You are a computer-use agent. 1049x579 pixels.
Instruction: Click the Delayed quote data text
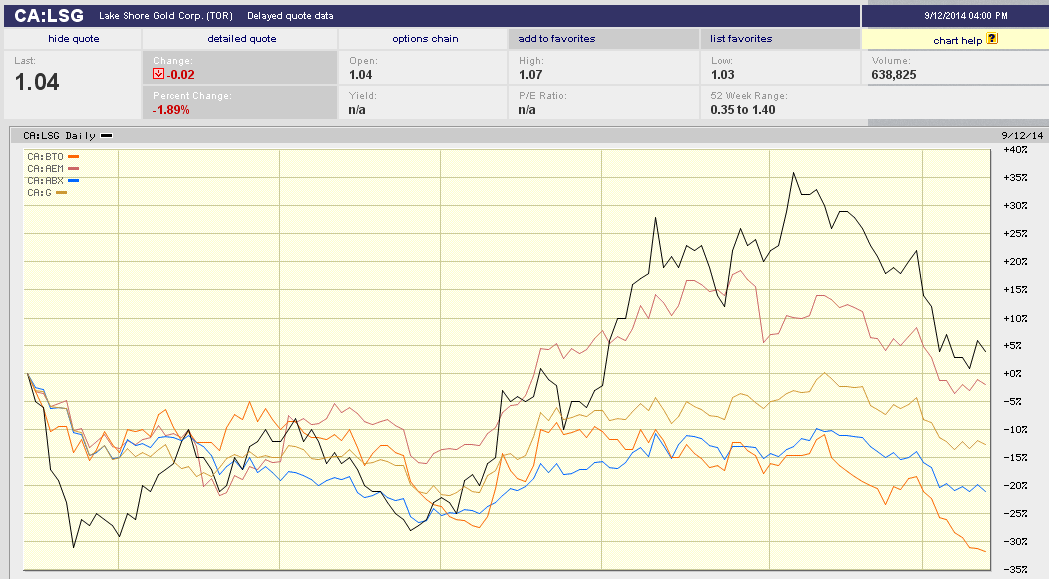coord(290,15)
